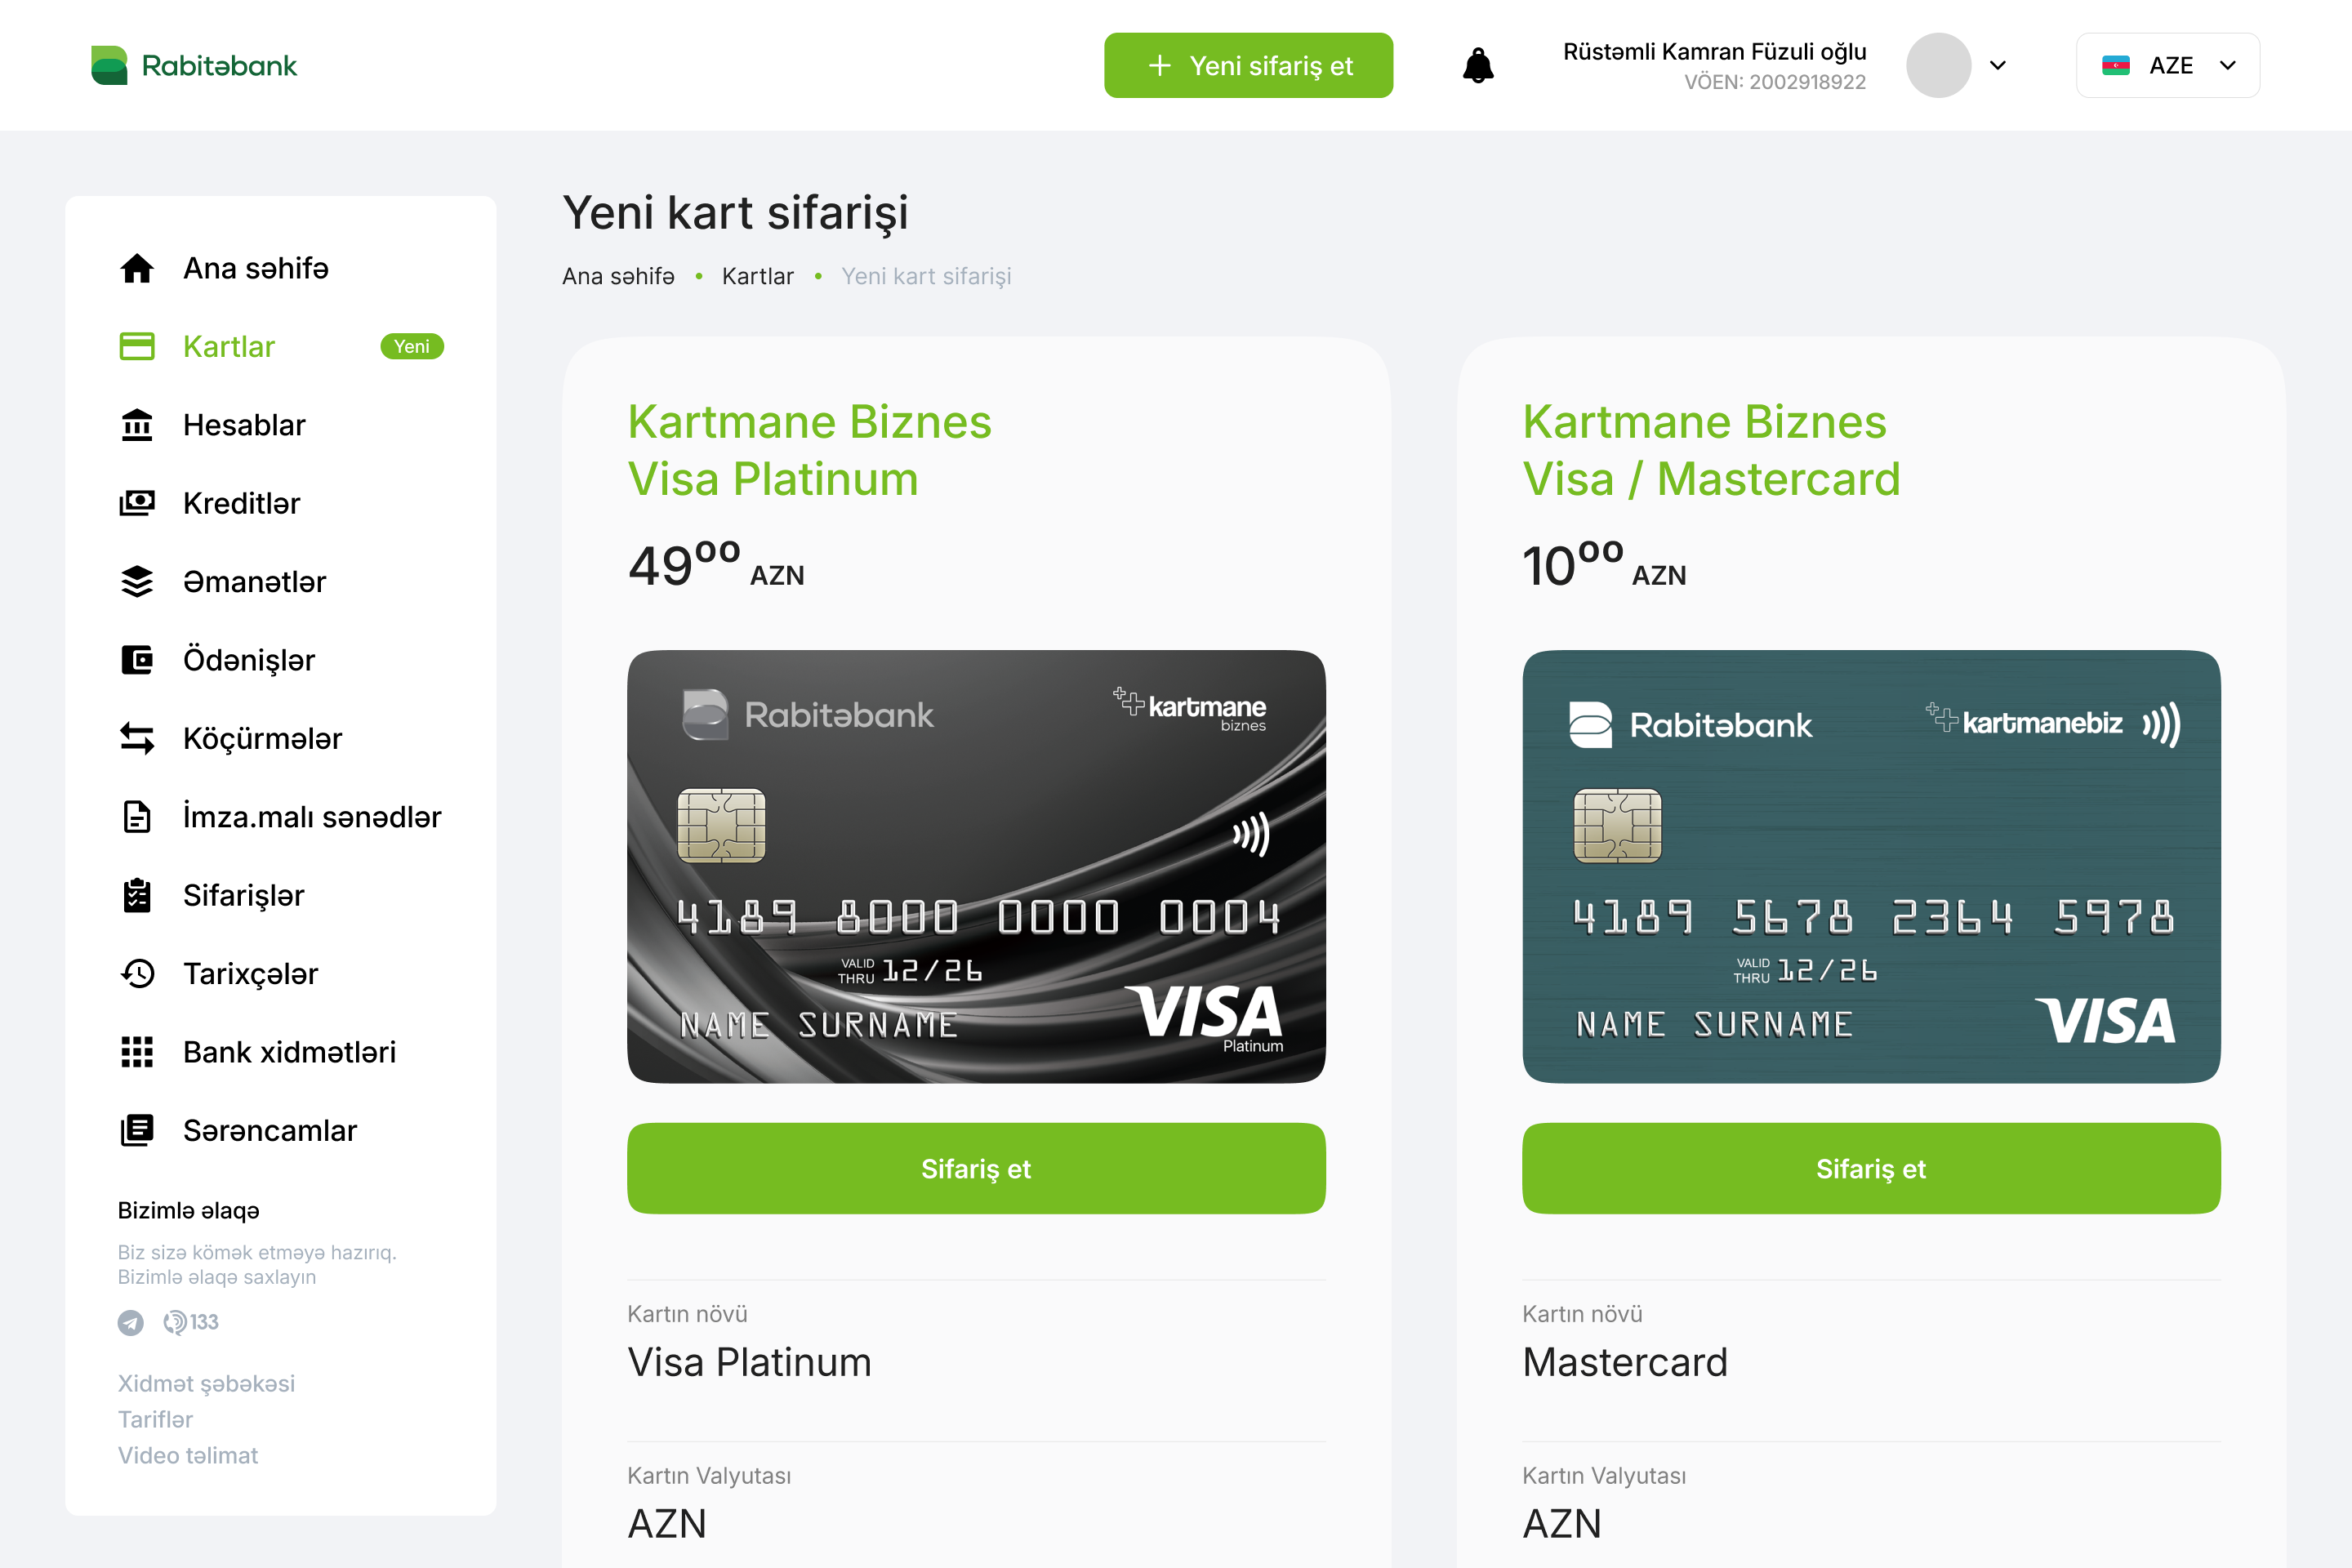Open the AZE language selector
The width and height of the screenshot is (2352, 1568).
2167,66
